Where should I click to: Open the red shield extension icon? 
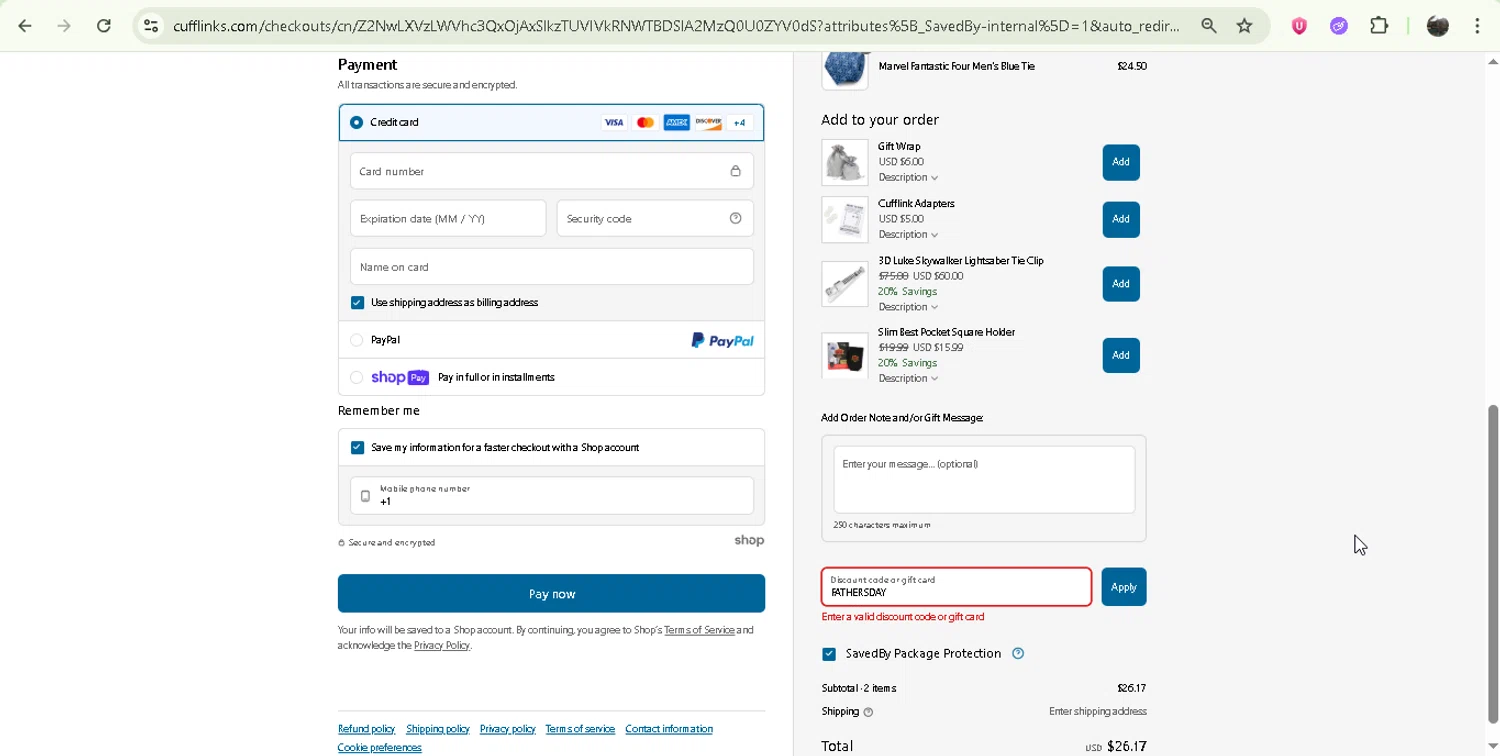point(1299,26)
